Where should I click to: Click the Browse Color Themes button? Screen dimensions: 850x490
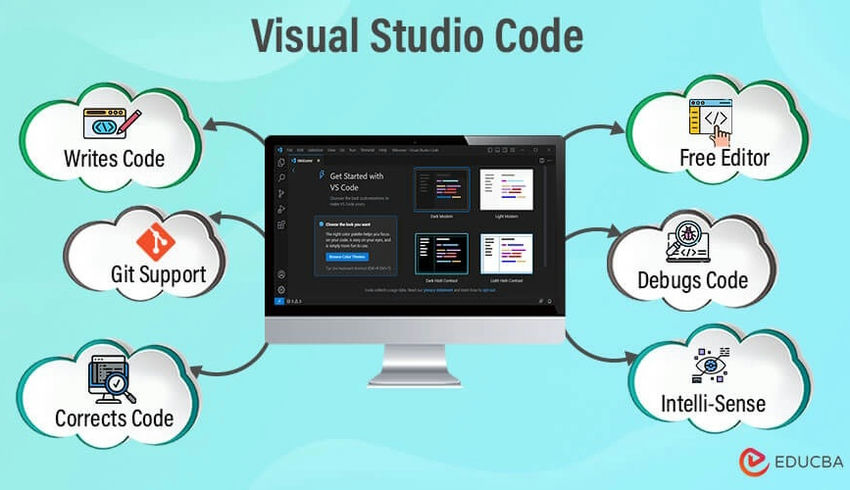point(347,256)
